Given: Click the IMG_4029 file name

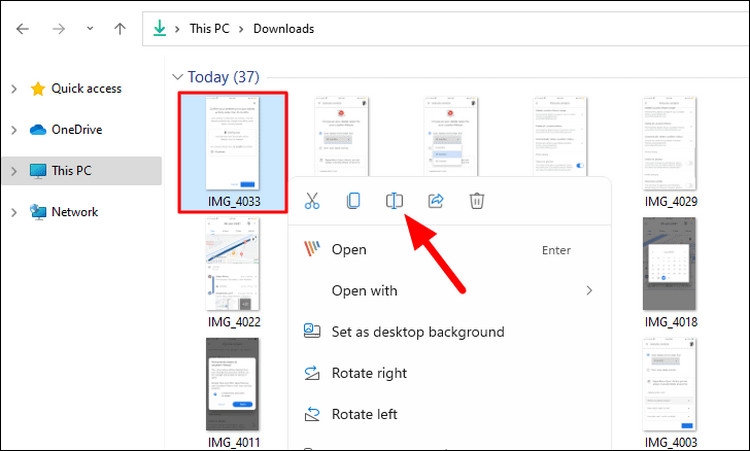Looking at the screenshot, I should pyautogui.click(x=671, y=201).
